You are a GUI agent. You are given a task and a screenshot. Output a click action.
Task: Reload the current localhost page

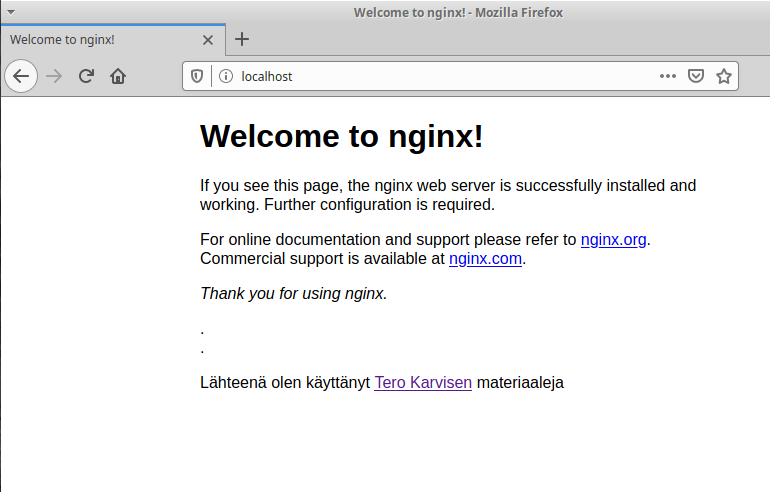point(86,76)
